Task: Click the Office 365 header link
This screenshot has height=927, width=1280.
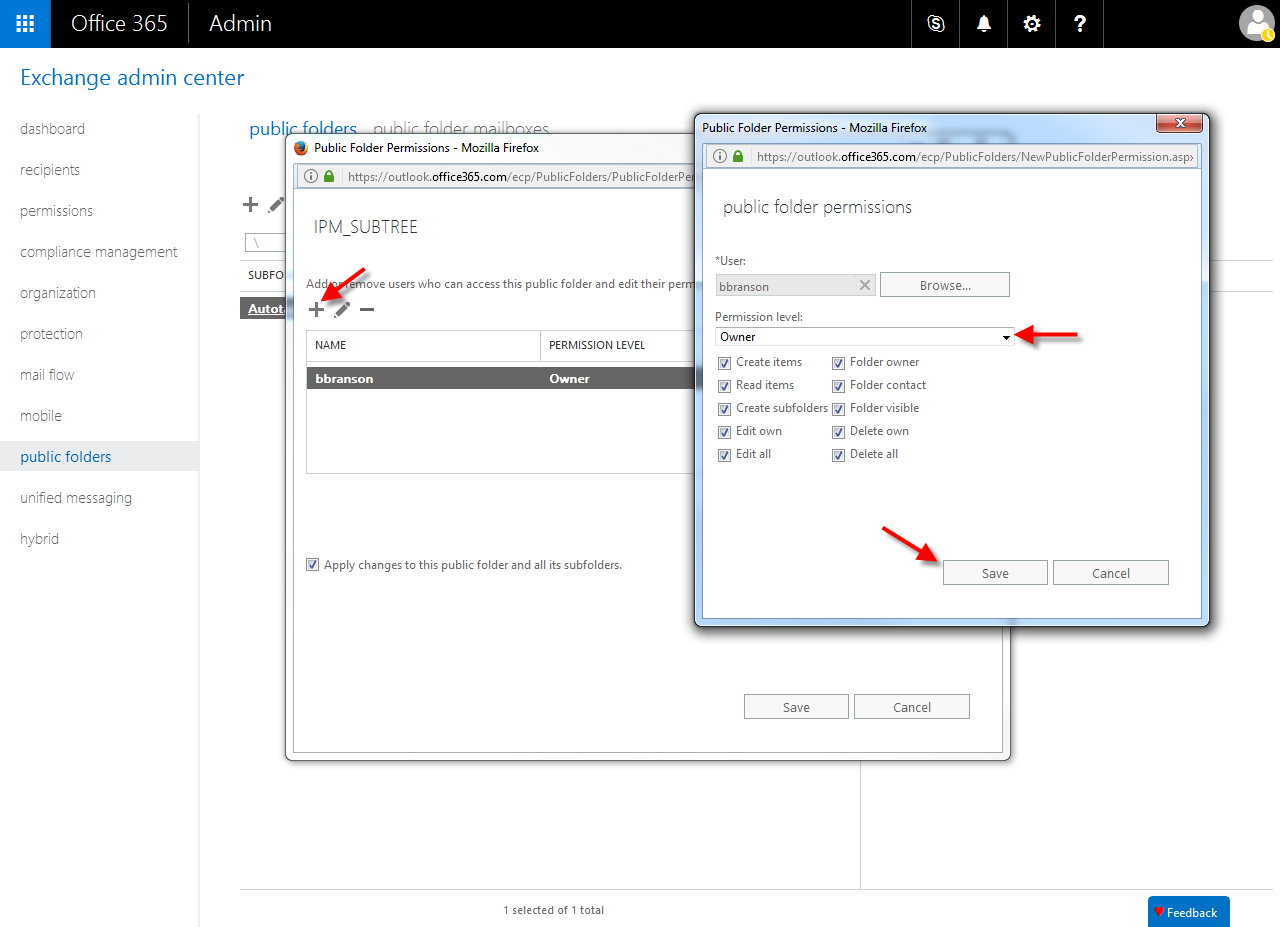Action: 119,24
